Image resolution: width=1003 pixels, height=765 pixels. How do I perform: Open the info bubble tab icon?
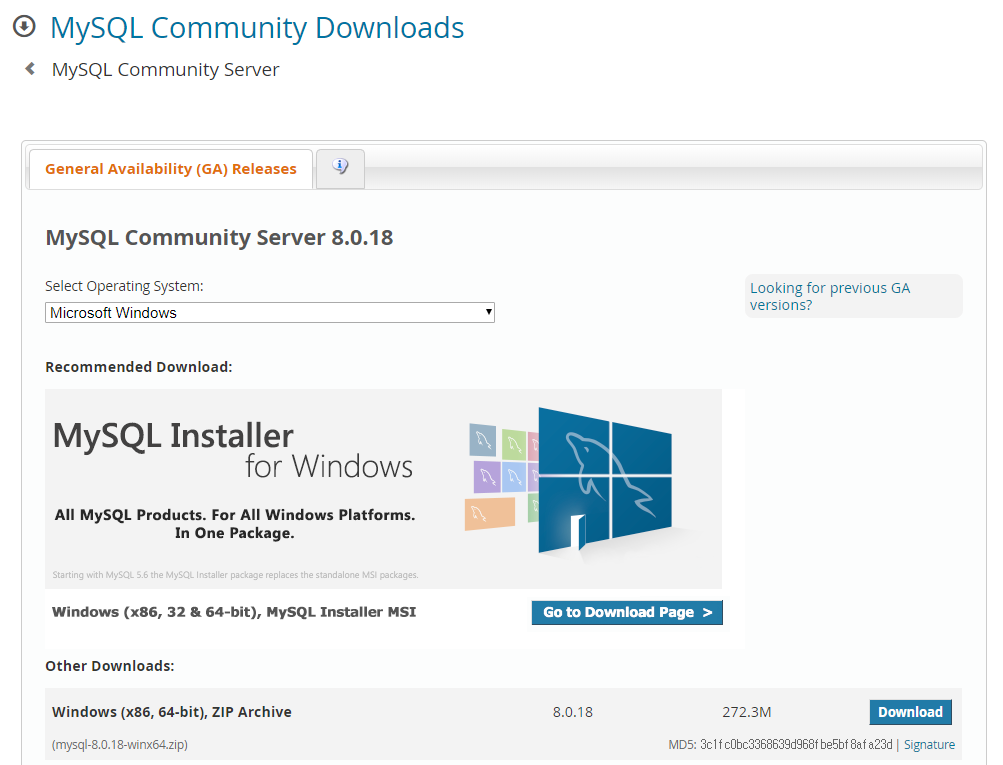pos(340,168)
